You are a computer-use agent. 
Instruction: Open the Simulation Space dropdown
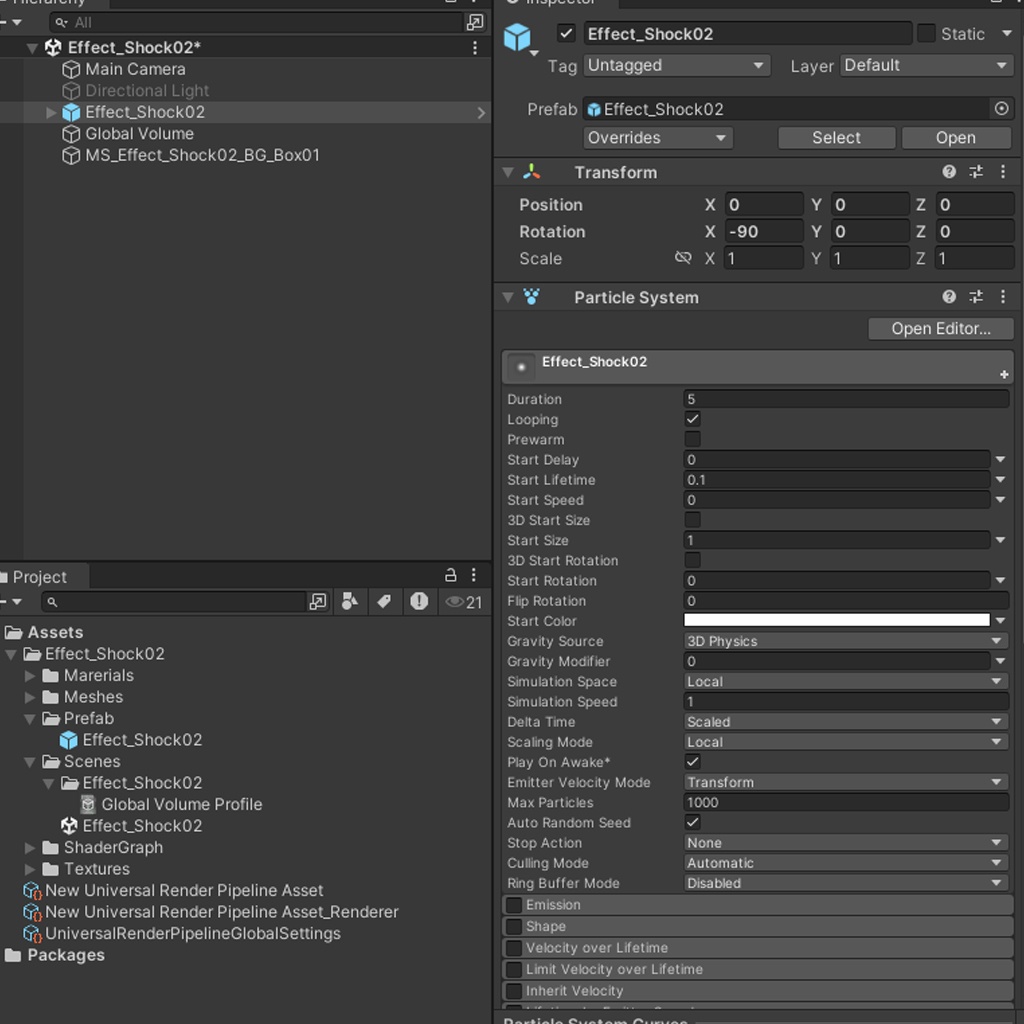tap(845, 681)
